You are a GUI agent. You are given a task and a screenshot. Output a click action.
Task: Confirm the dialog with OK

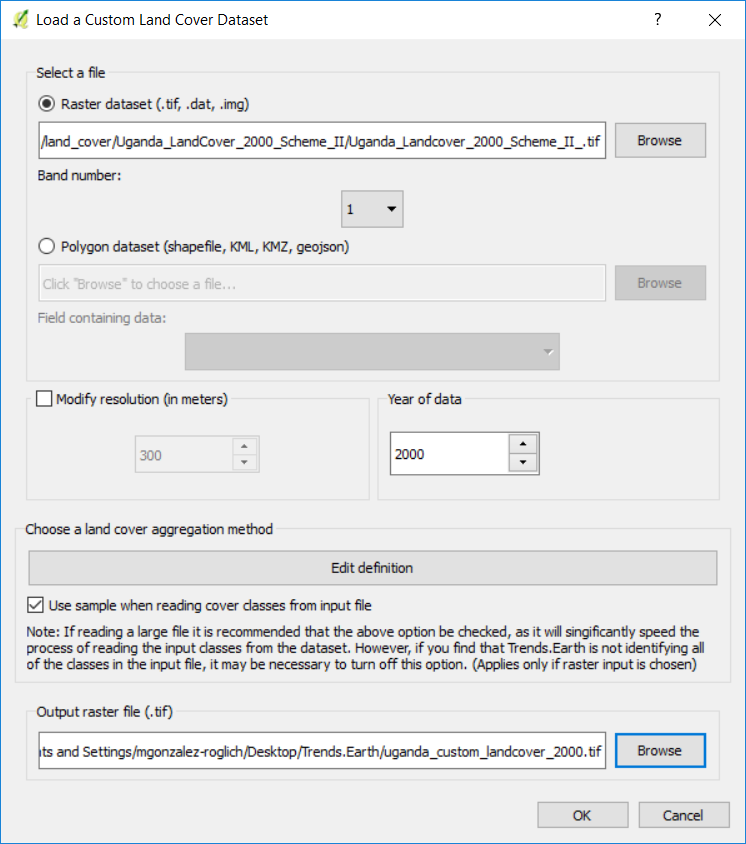(582, 815)
